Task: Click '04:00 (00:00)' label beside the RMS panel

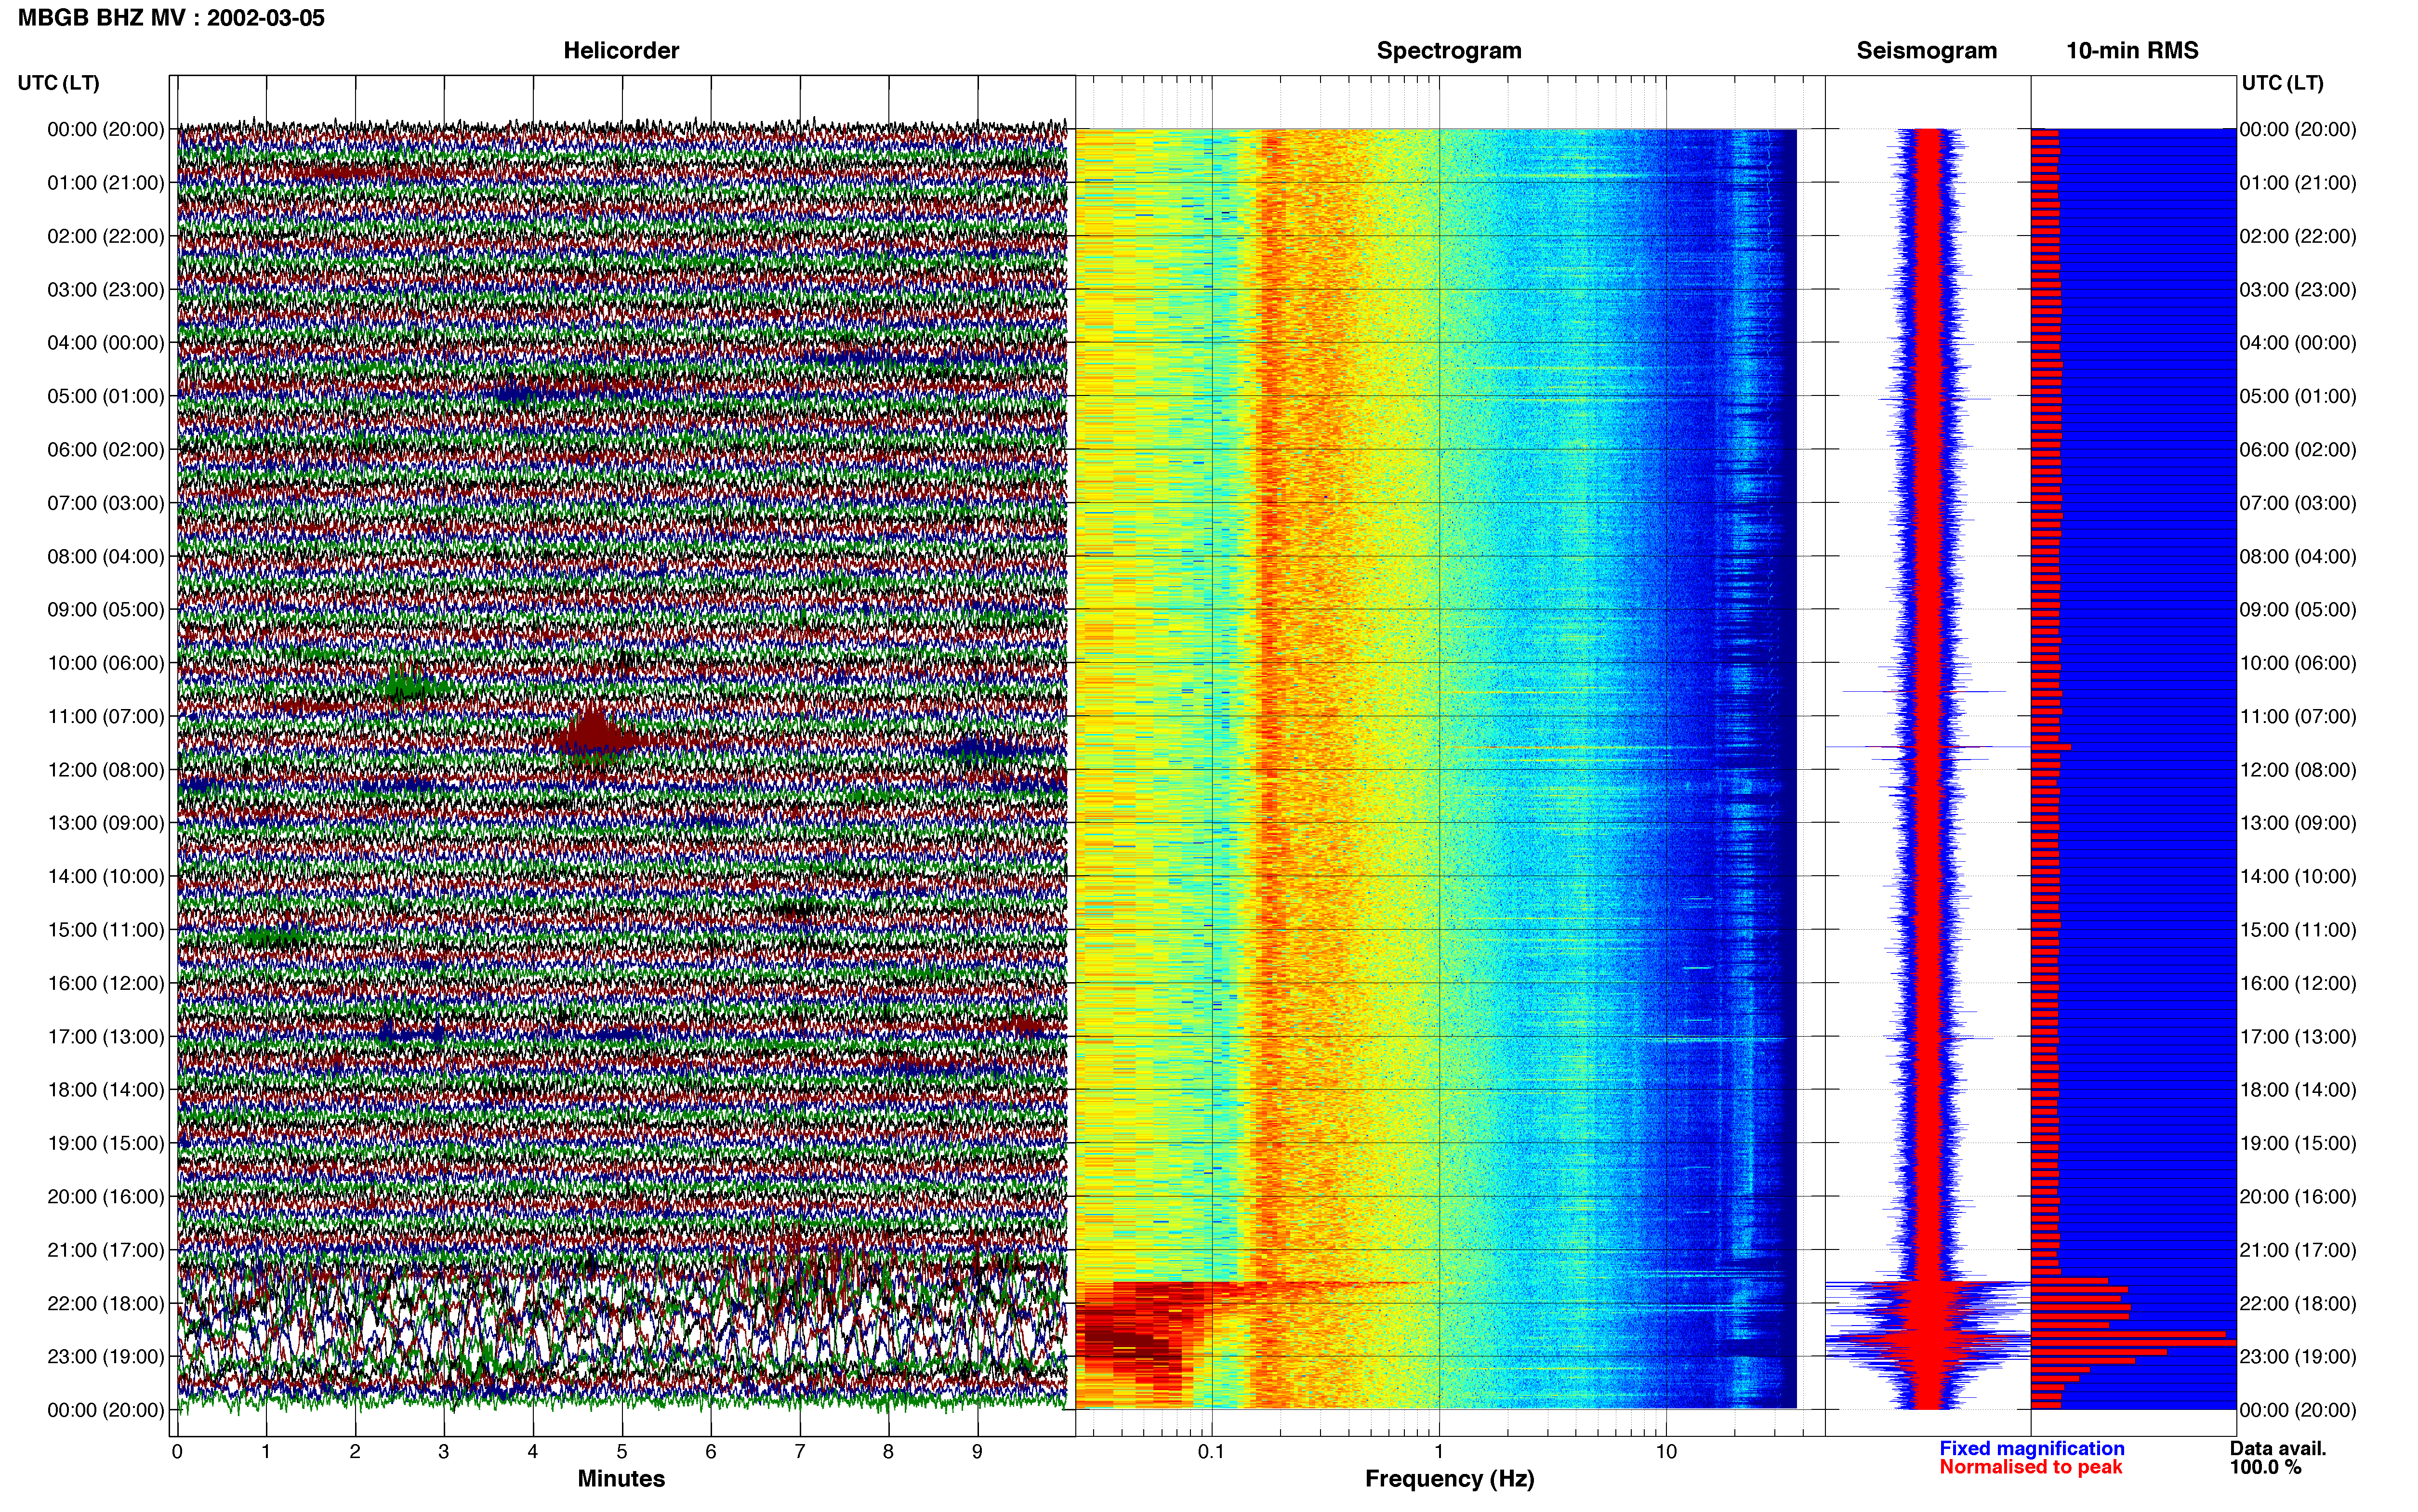Action: (2298, 343)
